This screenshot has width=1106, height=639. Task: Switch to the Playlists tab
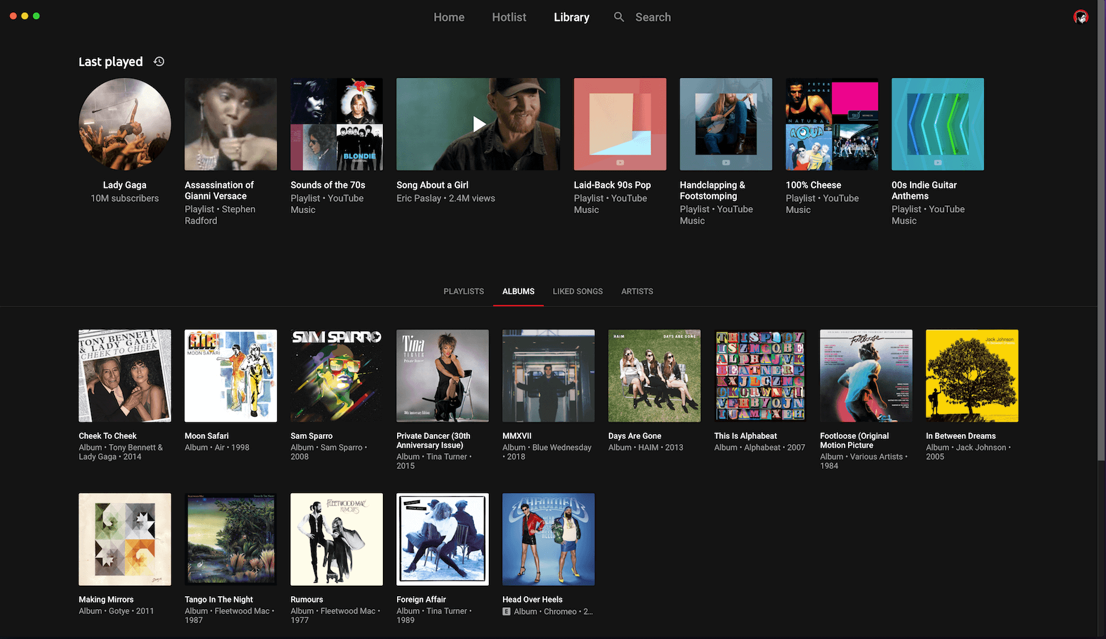463,291
